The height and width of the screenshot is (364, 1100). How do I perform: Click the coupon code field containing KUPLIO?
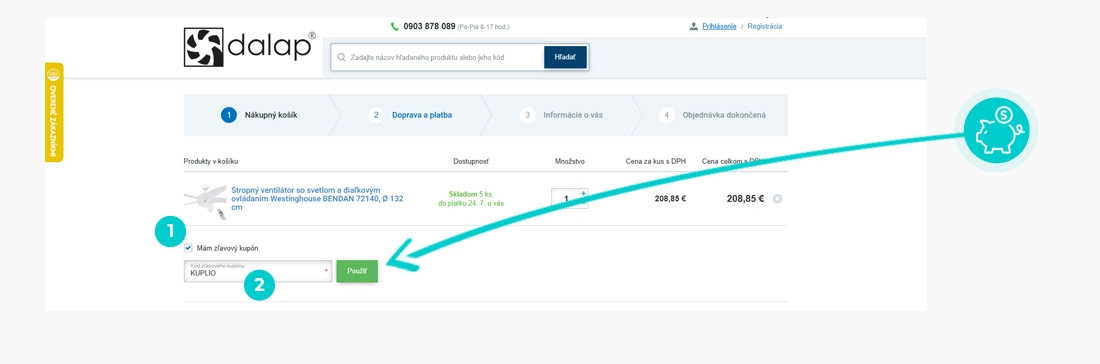(x=257, y=271)
